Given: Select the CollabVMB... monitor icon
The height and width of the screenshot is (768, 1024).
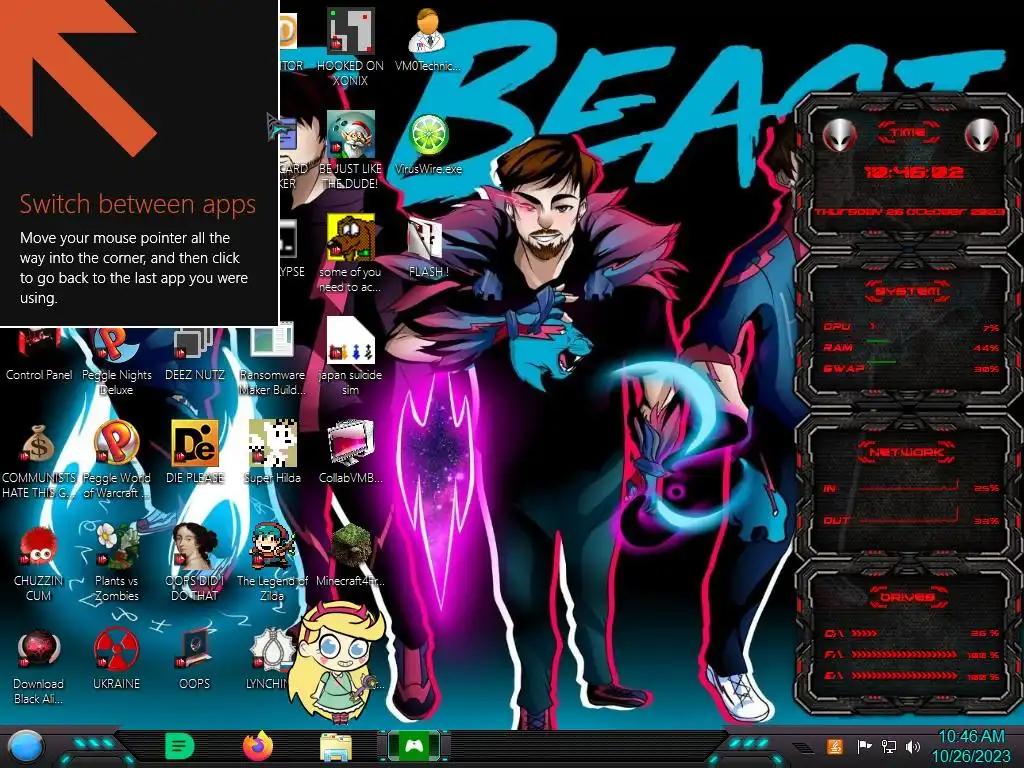Looking at the screenshot, I should (x=351, y=443).
